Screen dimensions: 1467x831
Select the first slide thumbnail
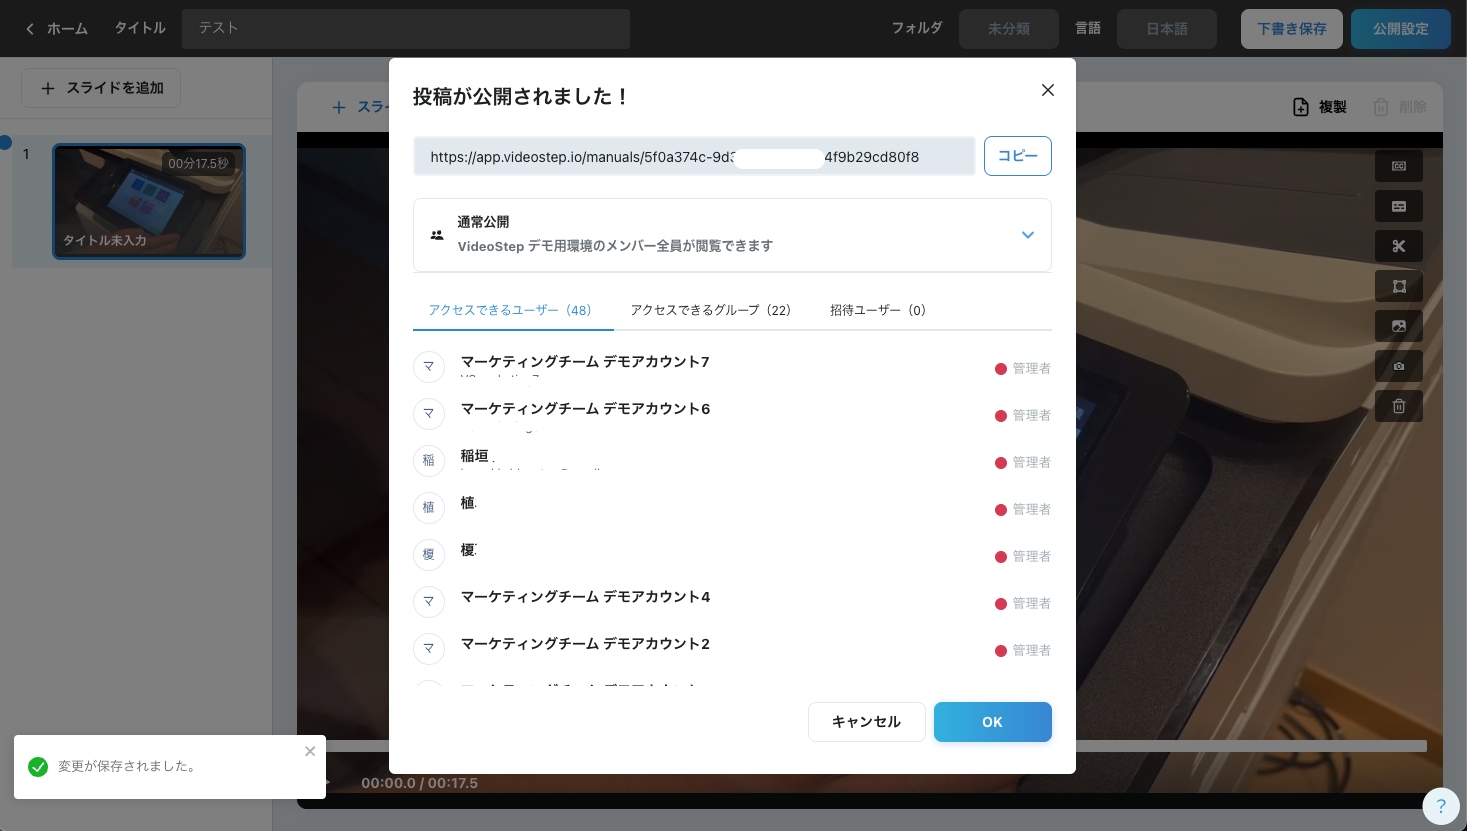(149, 201)
